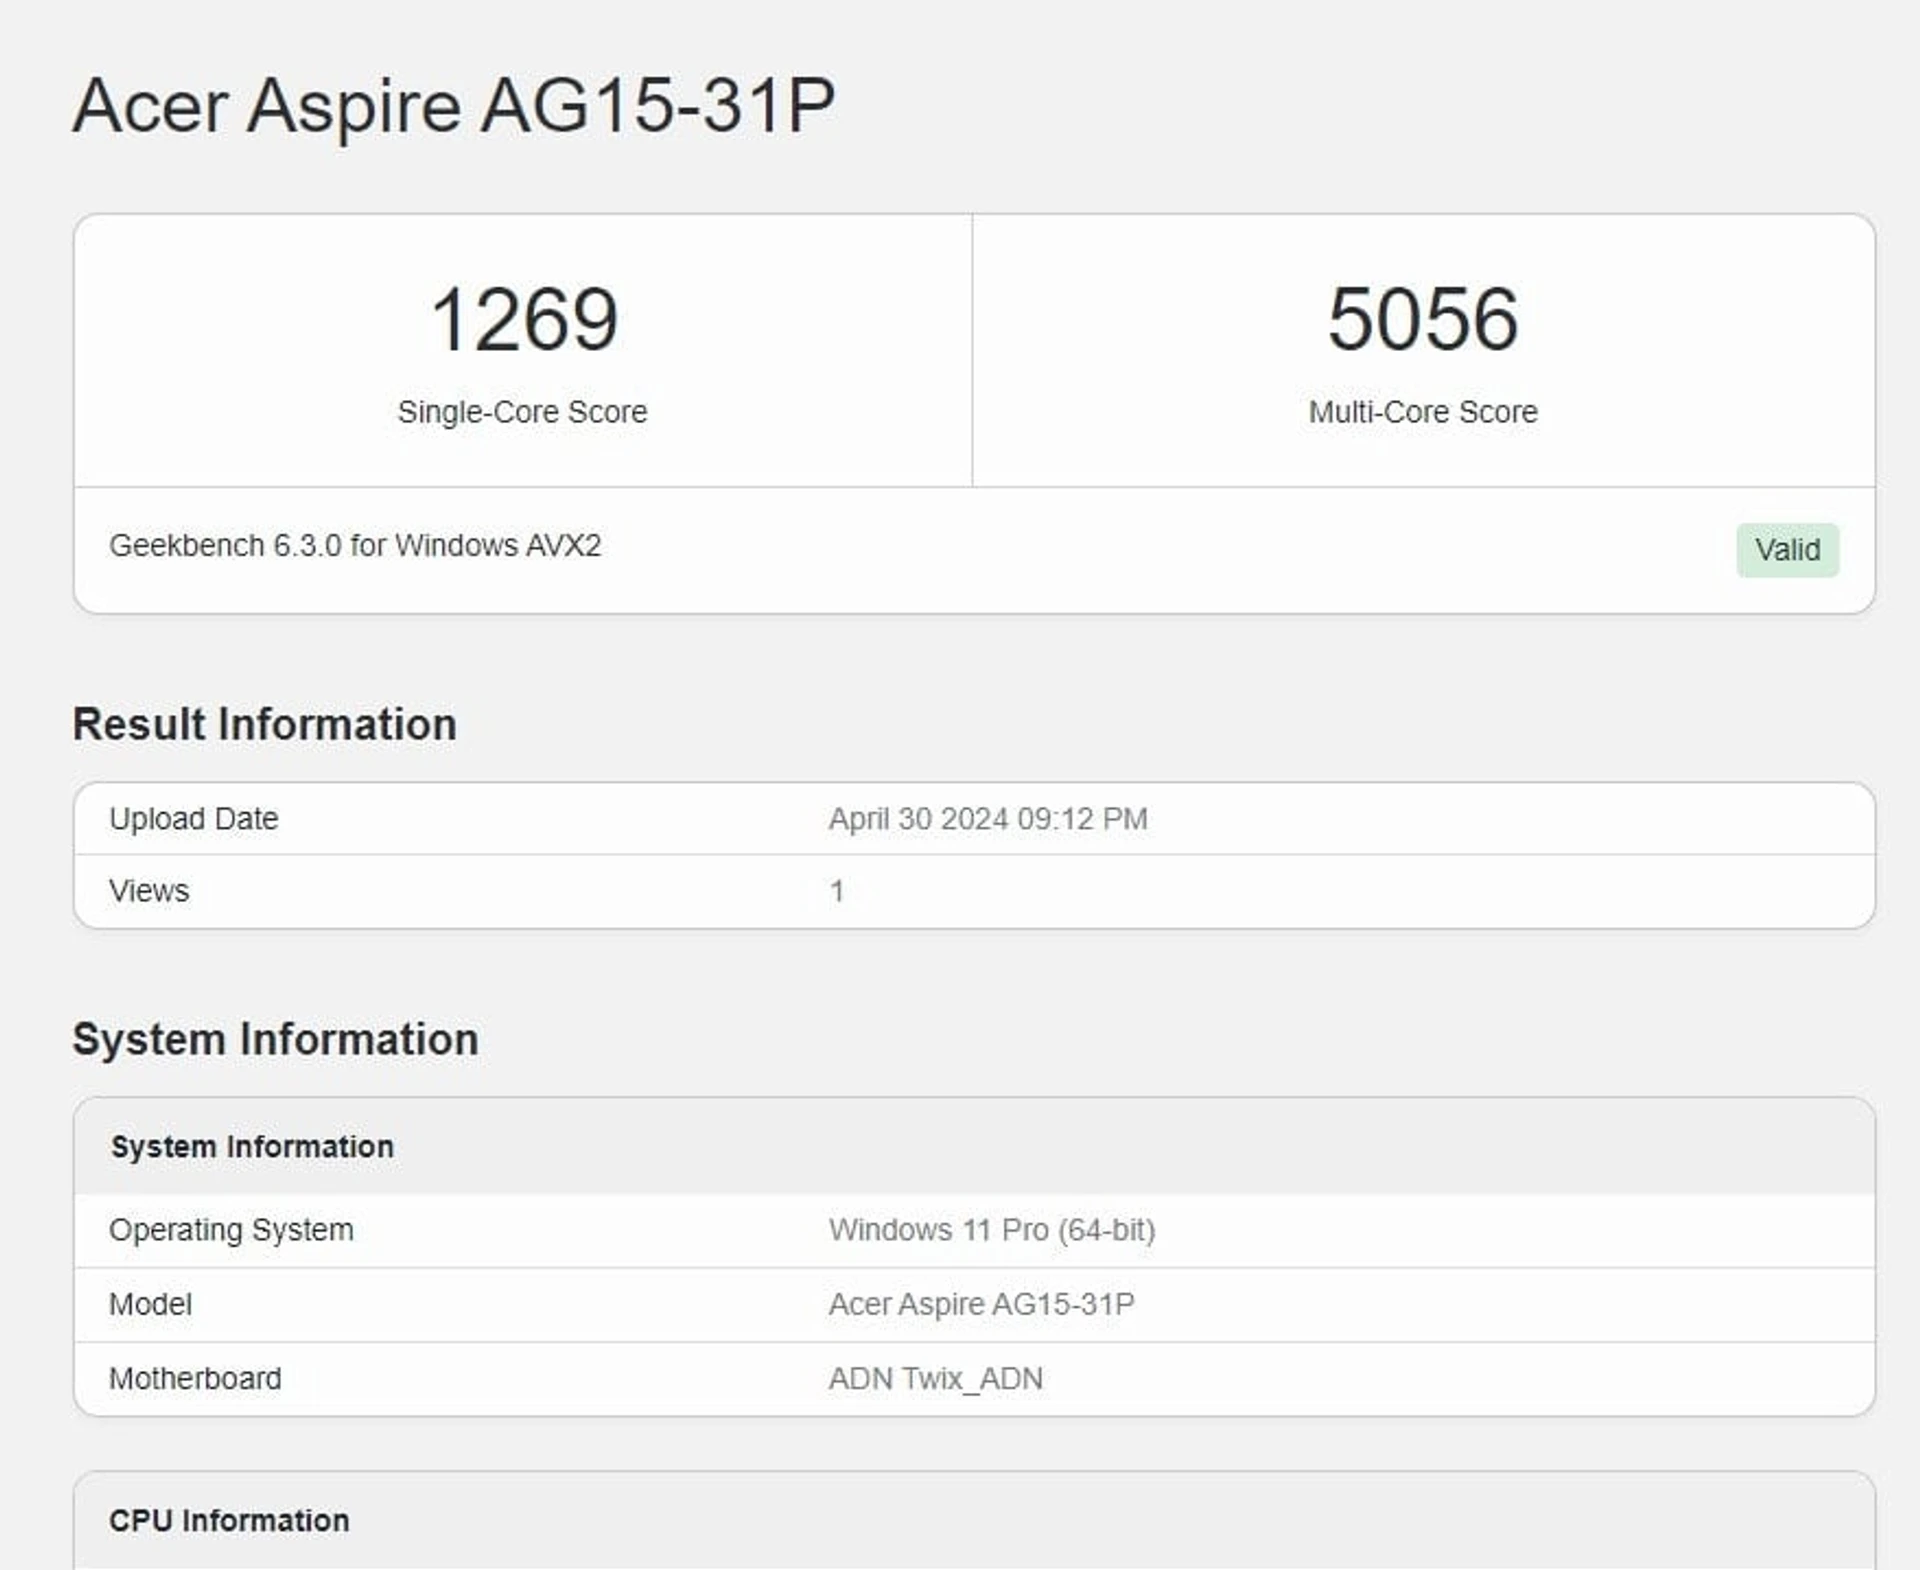The image size is (1920, 1570).
Task: Select the model value Acer Aspire AG15-31P
Action: tap(982, 1304)
